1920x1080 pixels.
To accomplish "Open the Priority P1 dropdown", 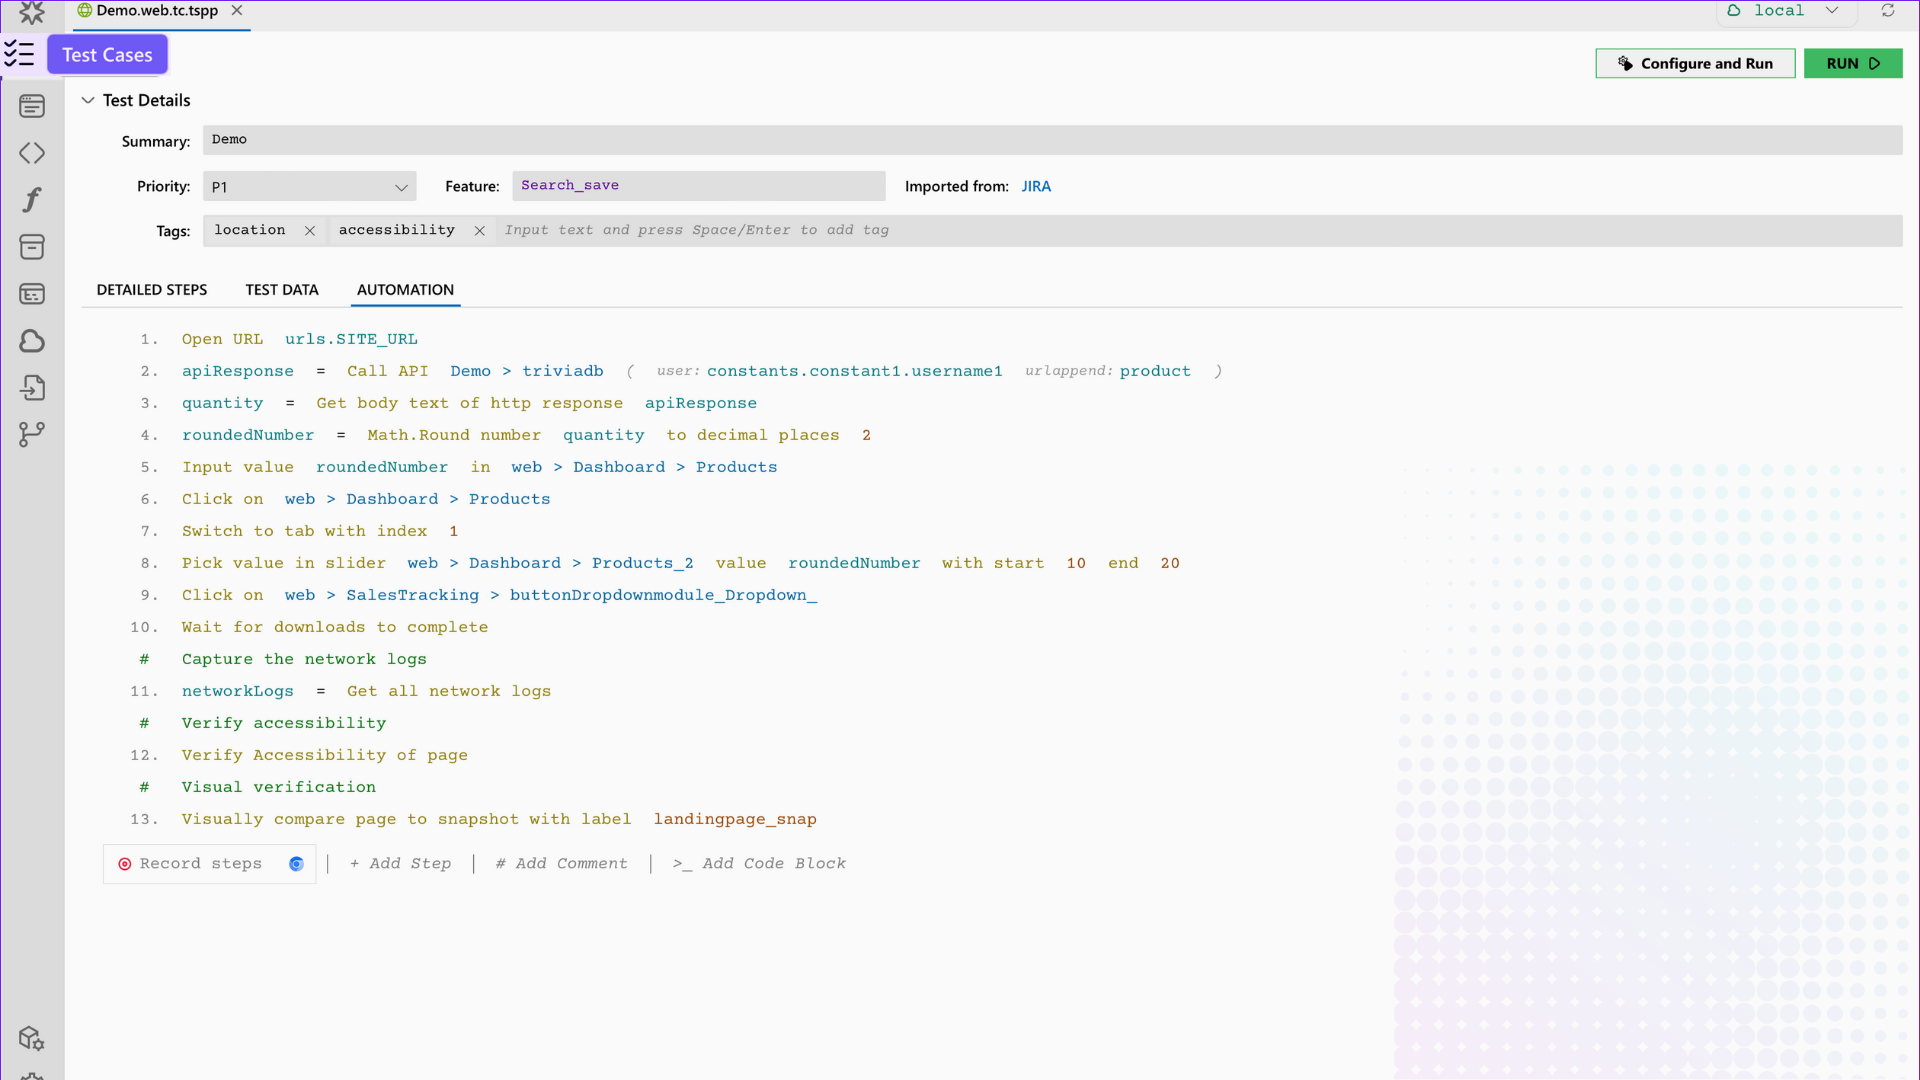I will [x=309, y=187].
